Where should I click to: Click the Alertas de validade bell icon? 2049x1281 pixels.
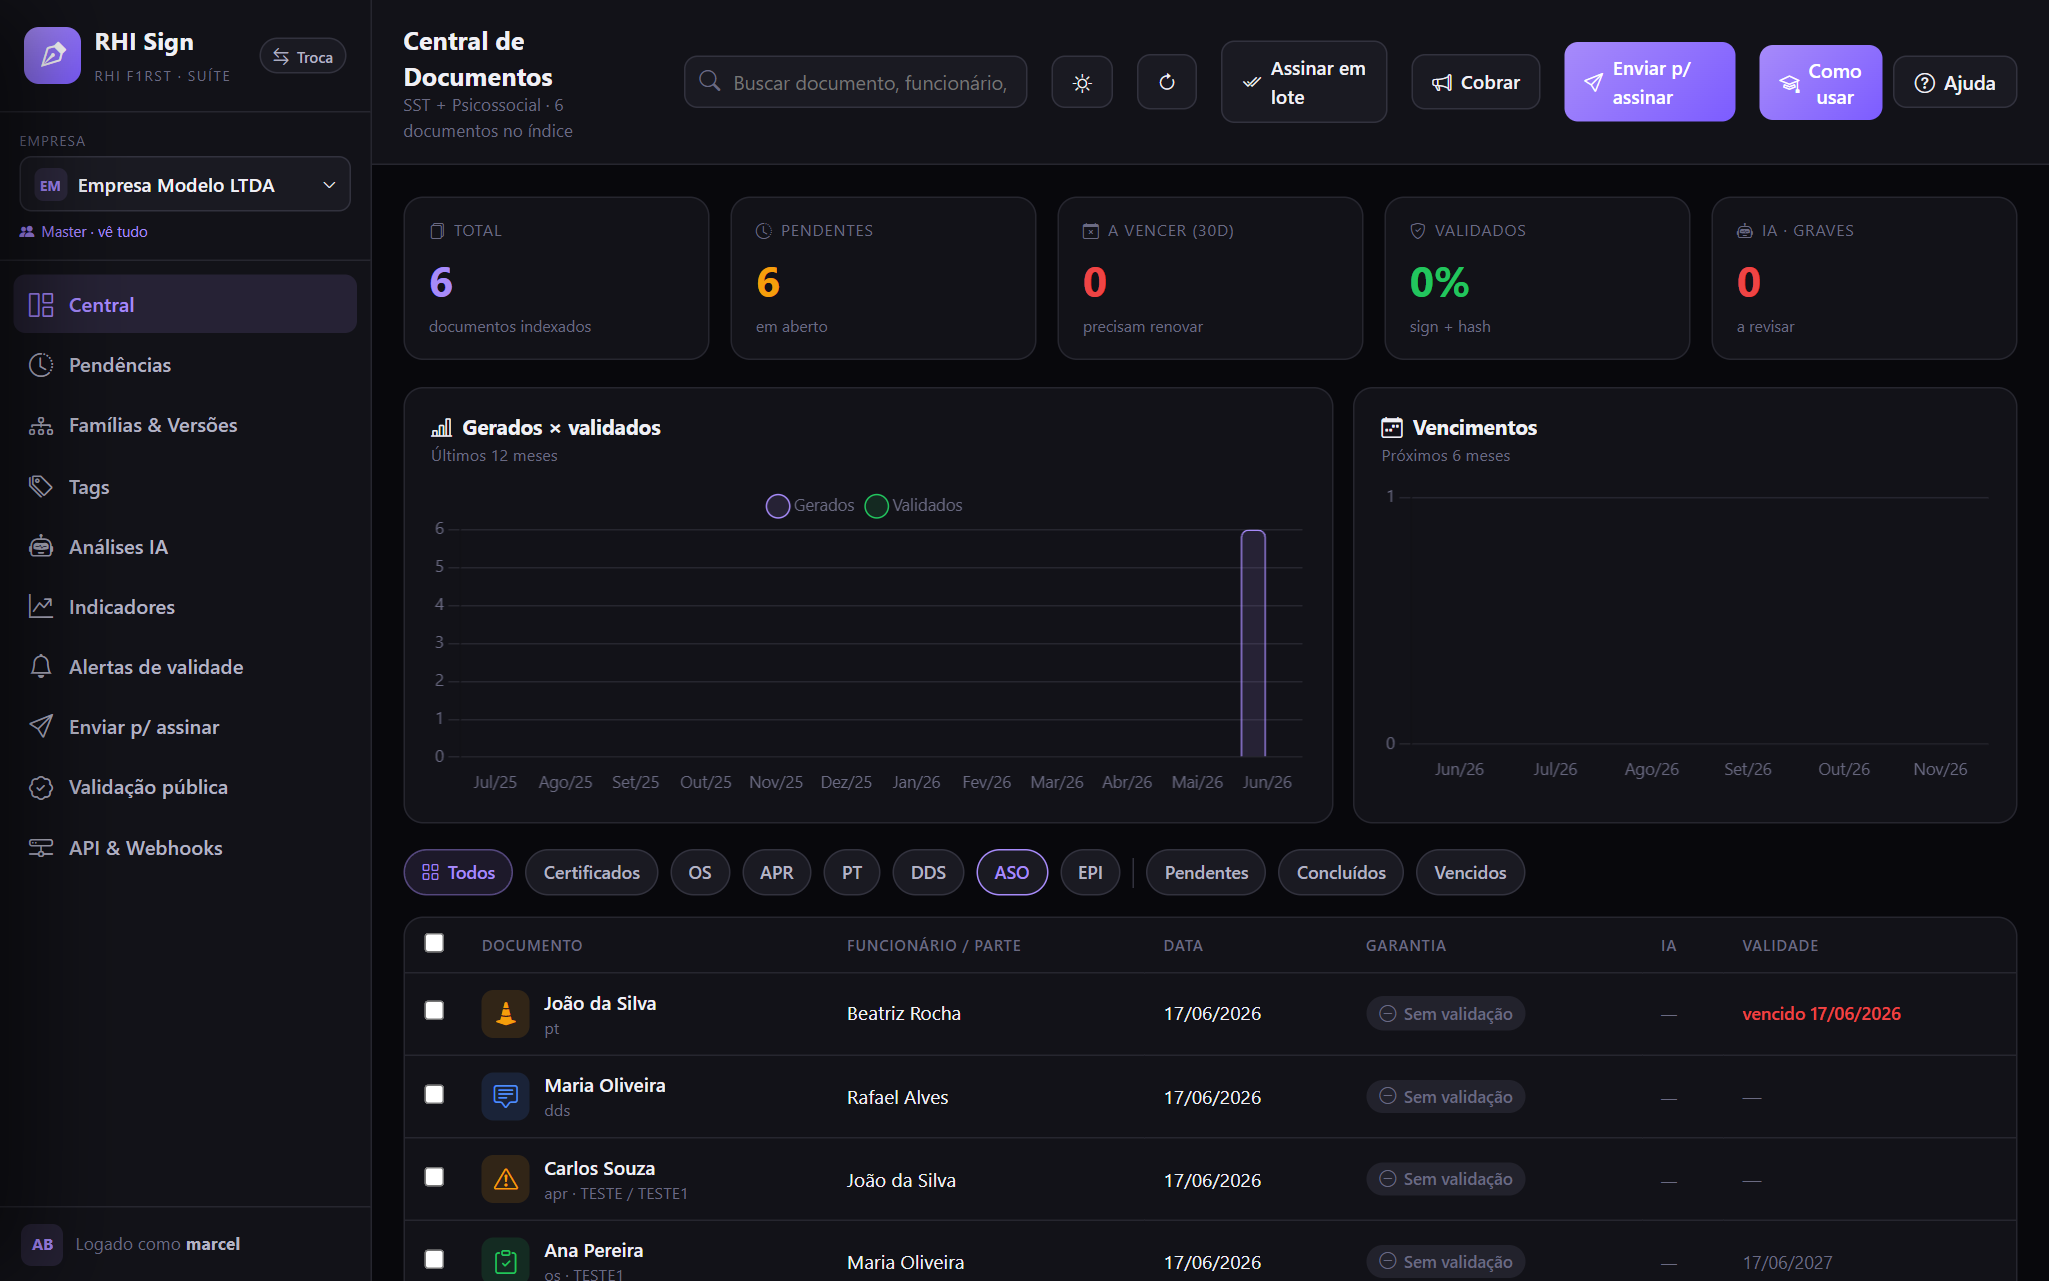41,667
